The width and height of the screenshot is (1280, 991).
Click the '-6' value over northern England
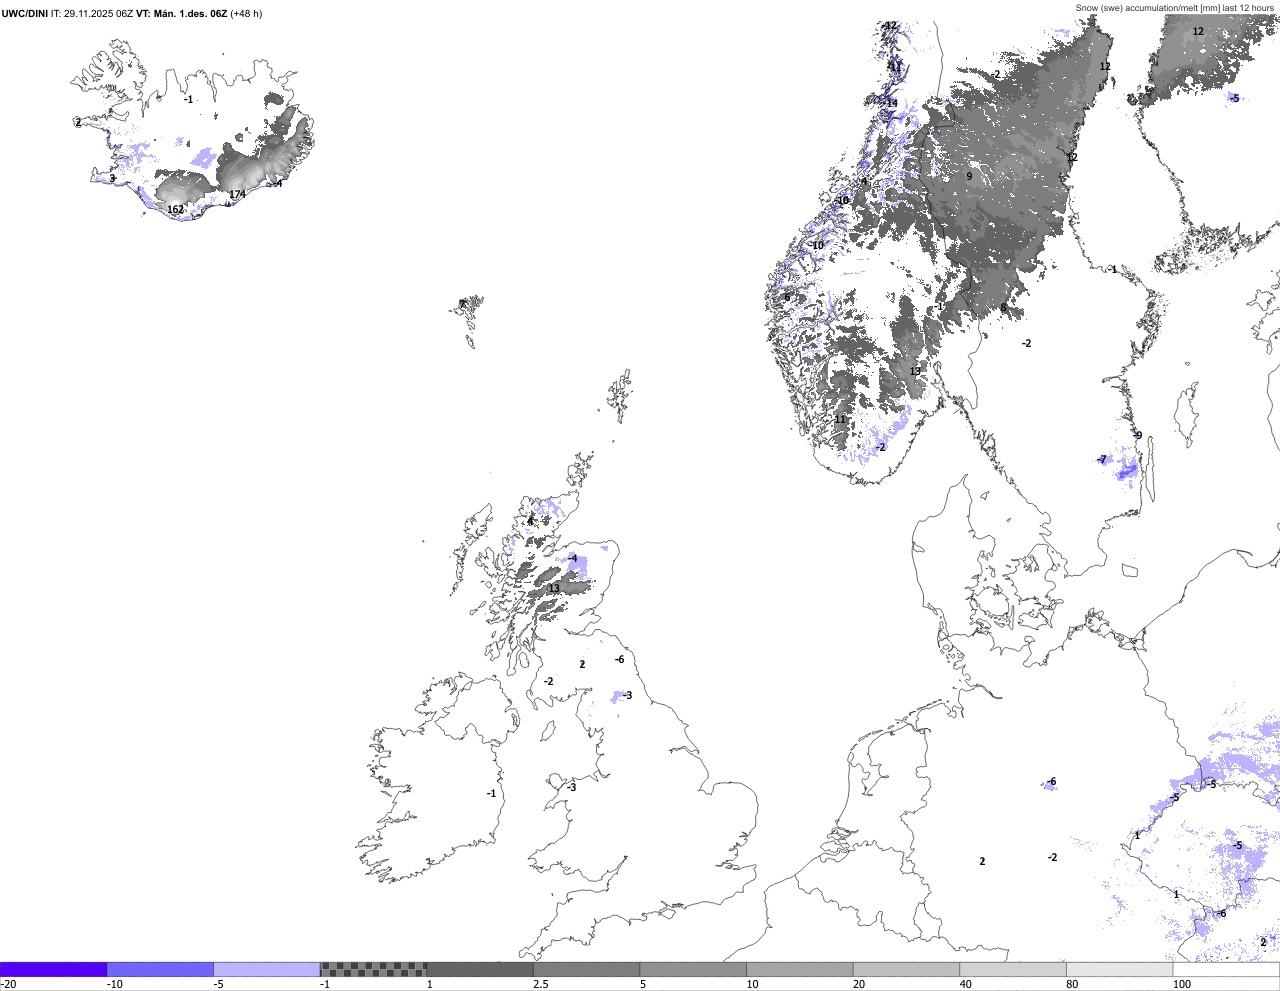tap(619, 659)
